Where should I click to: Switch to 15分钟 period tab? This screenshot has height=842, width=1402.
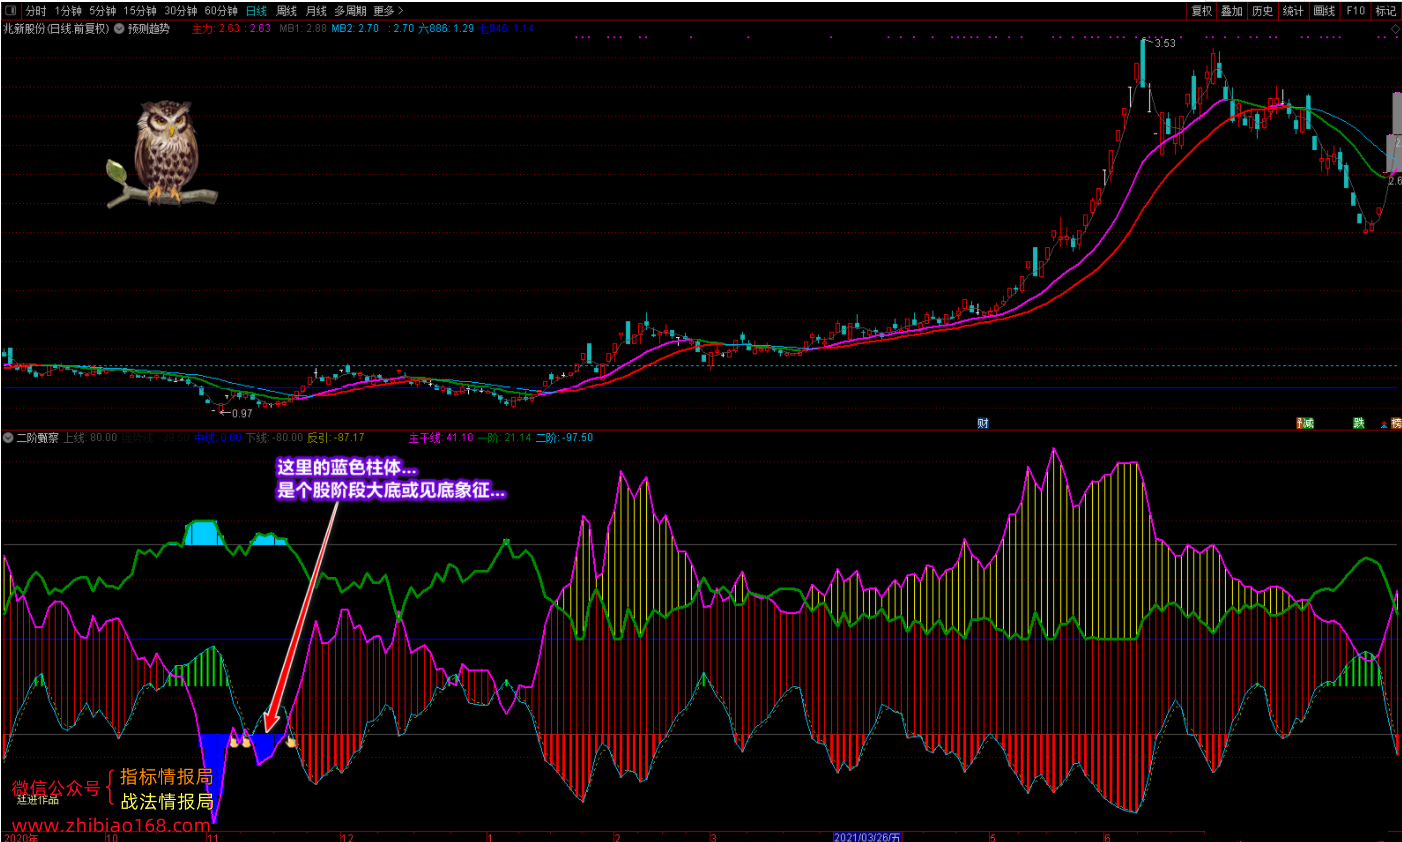pos(140,11)
